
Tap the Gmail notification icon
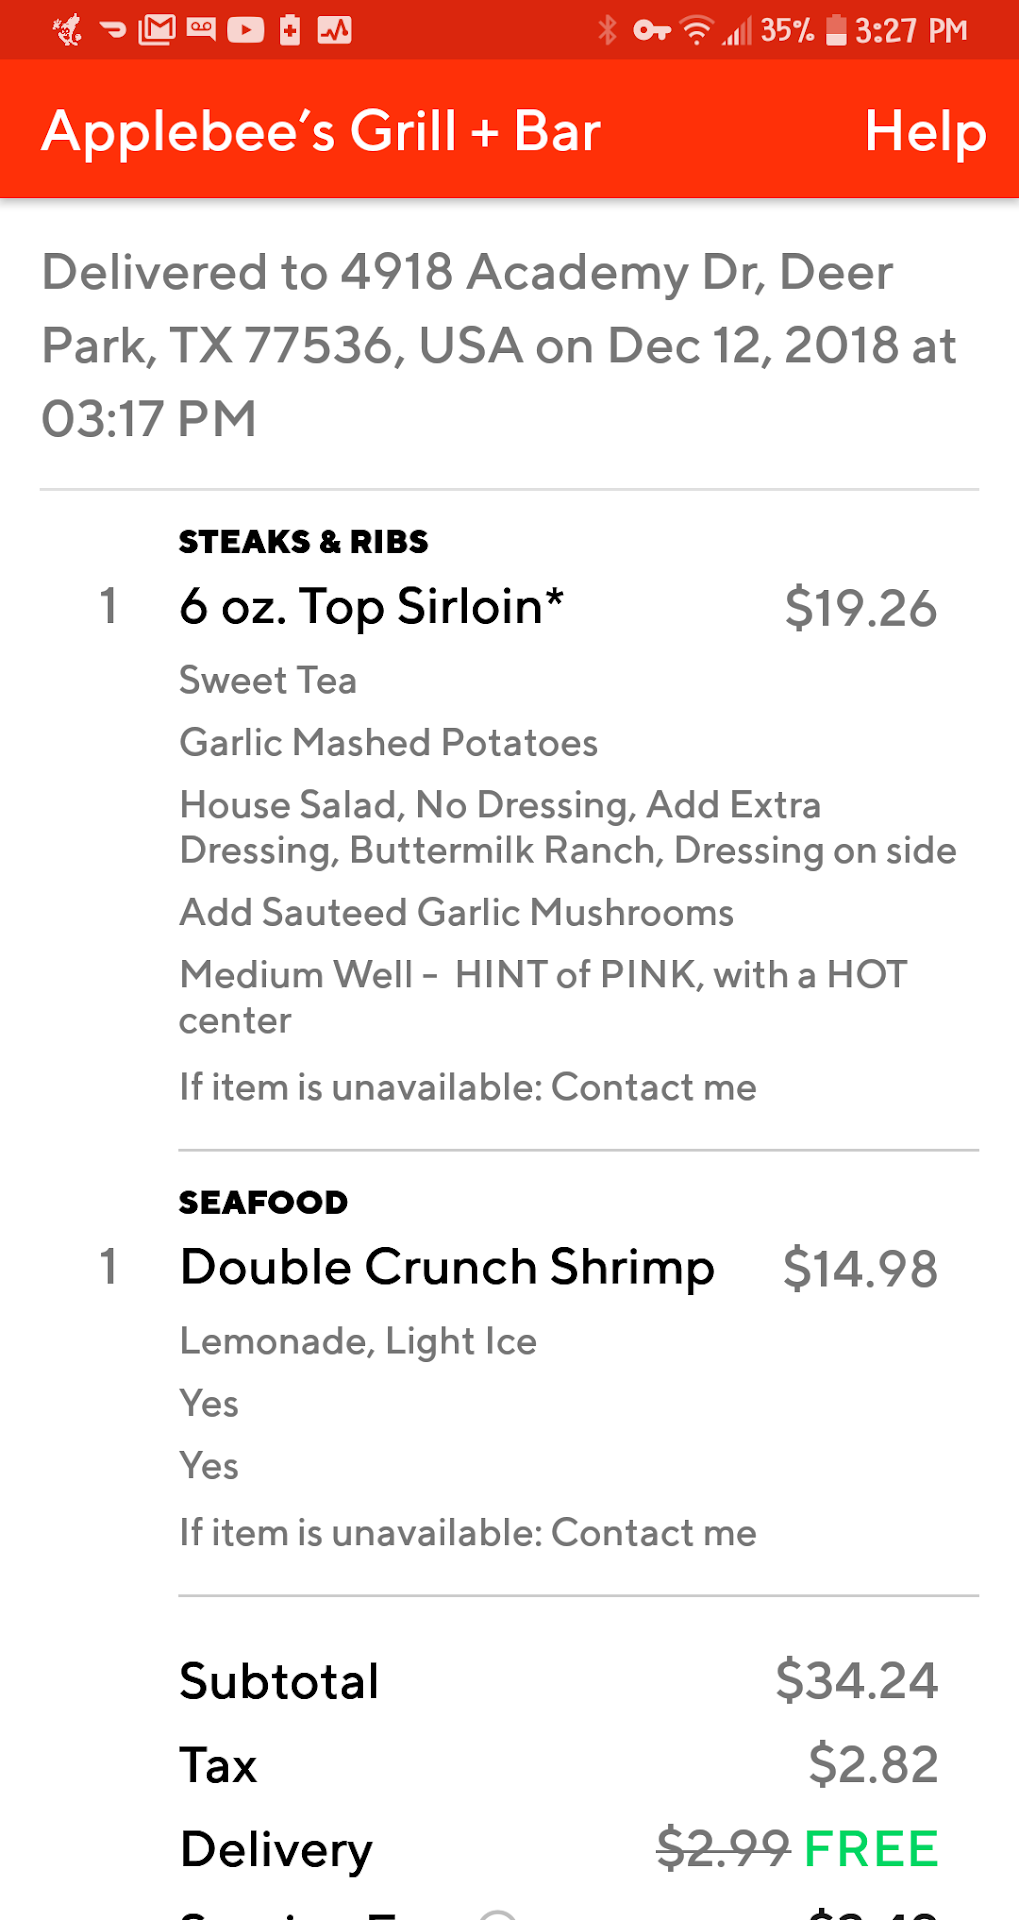tap(157, 30)
